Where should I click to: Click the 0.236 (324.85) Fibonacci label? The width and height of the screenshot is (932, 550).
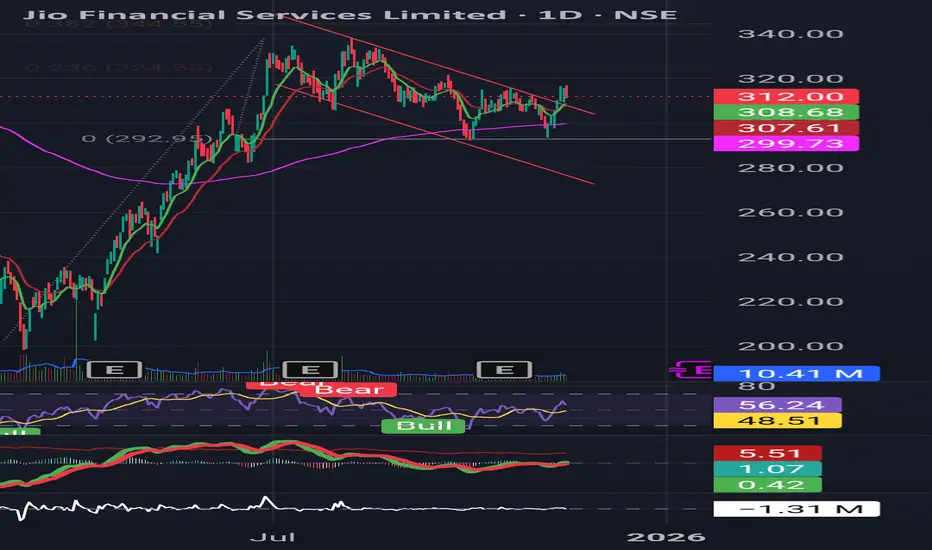(x=118, y=67)
